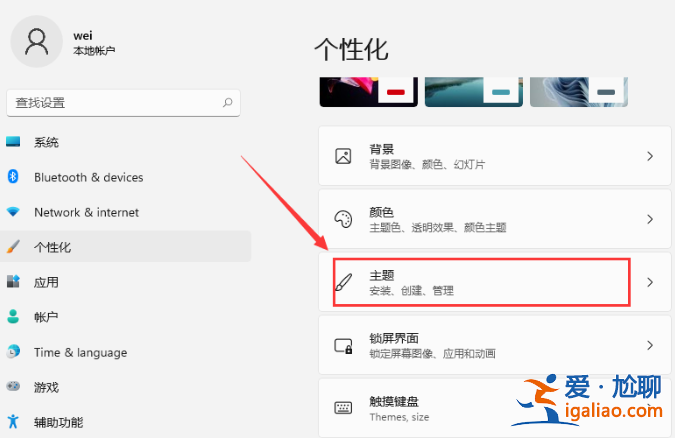Click the Time & language globe icon

click(13, 351)
